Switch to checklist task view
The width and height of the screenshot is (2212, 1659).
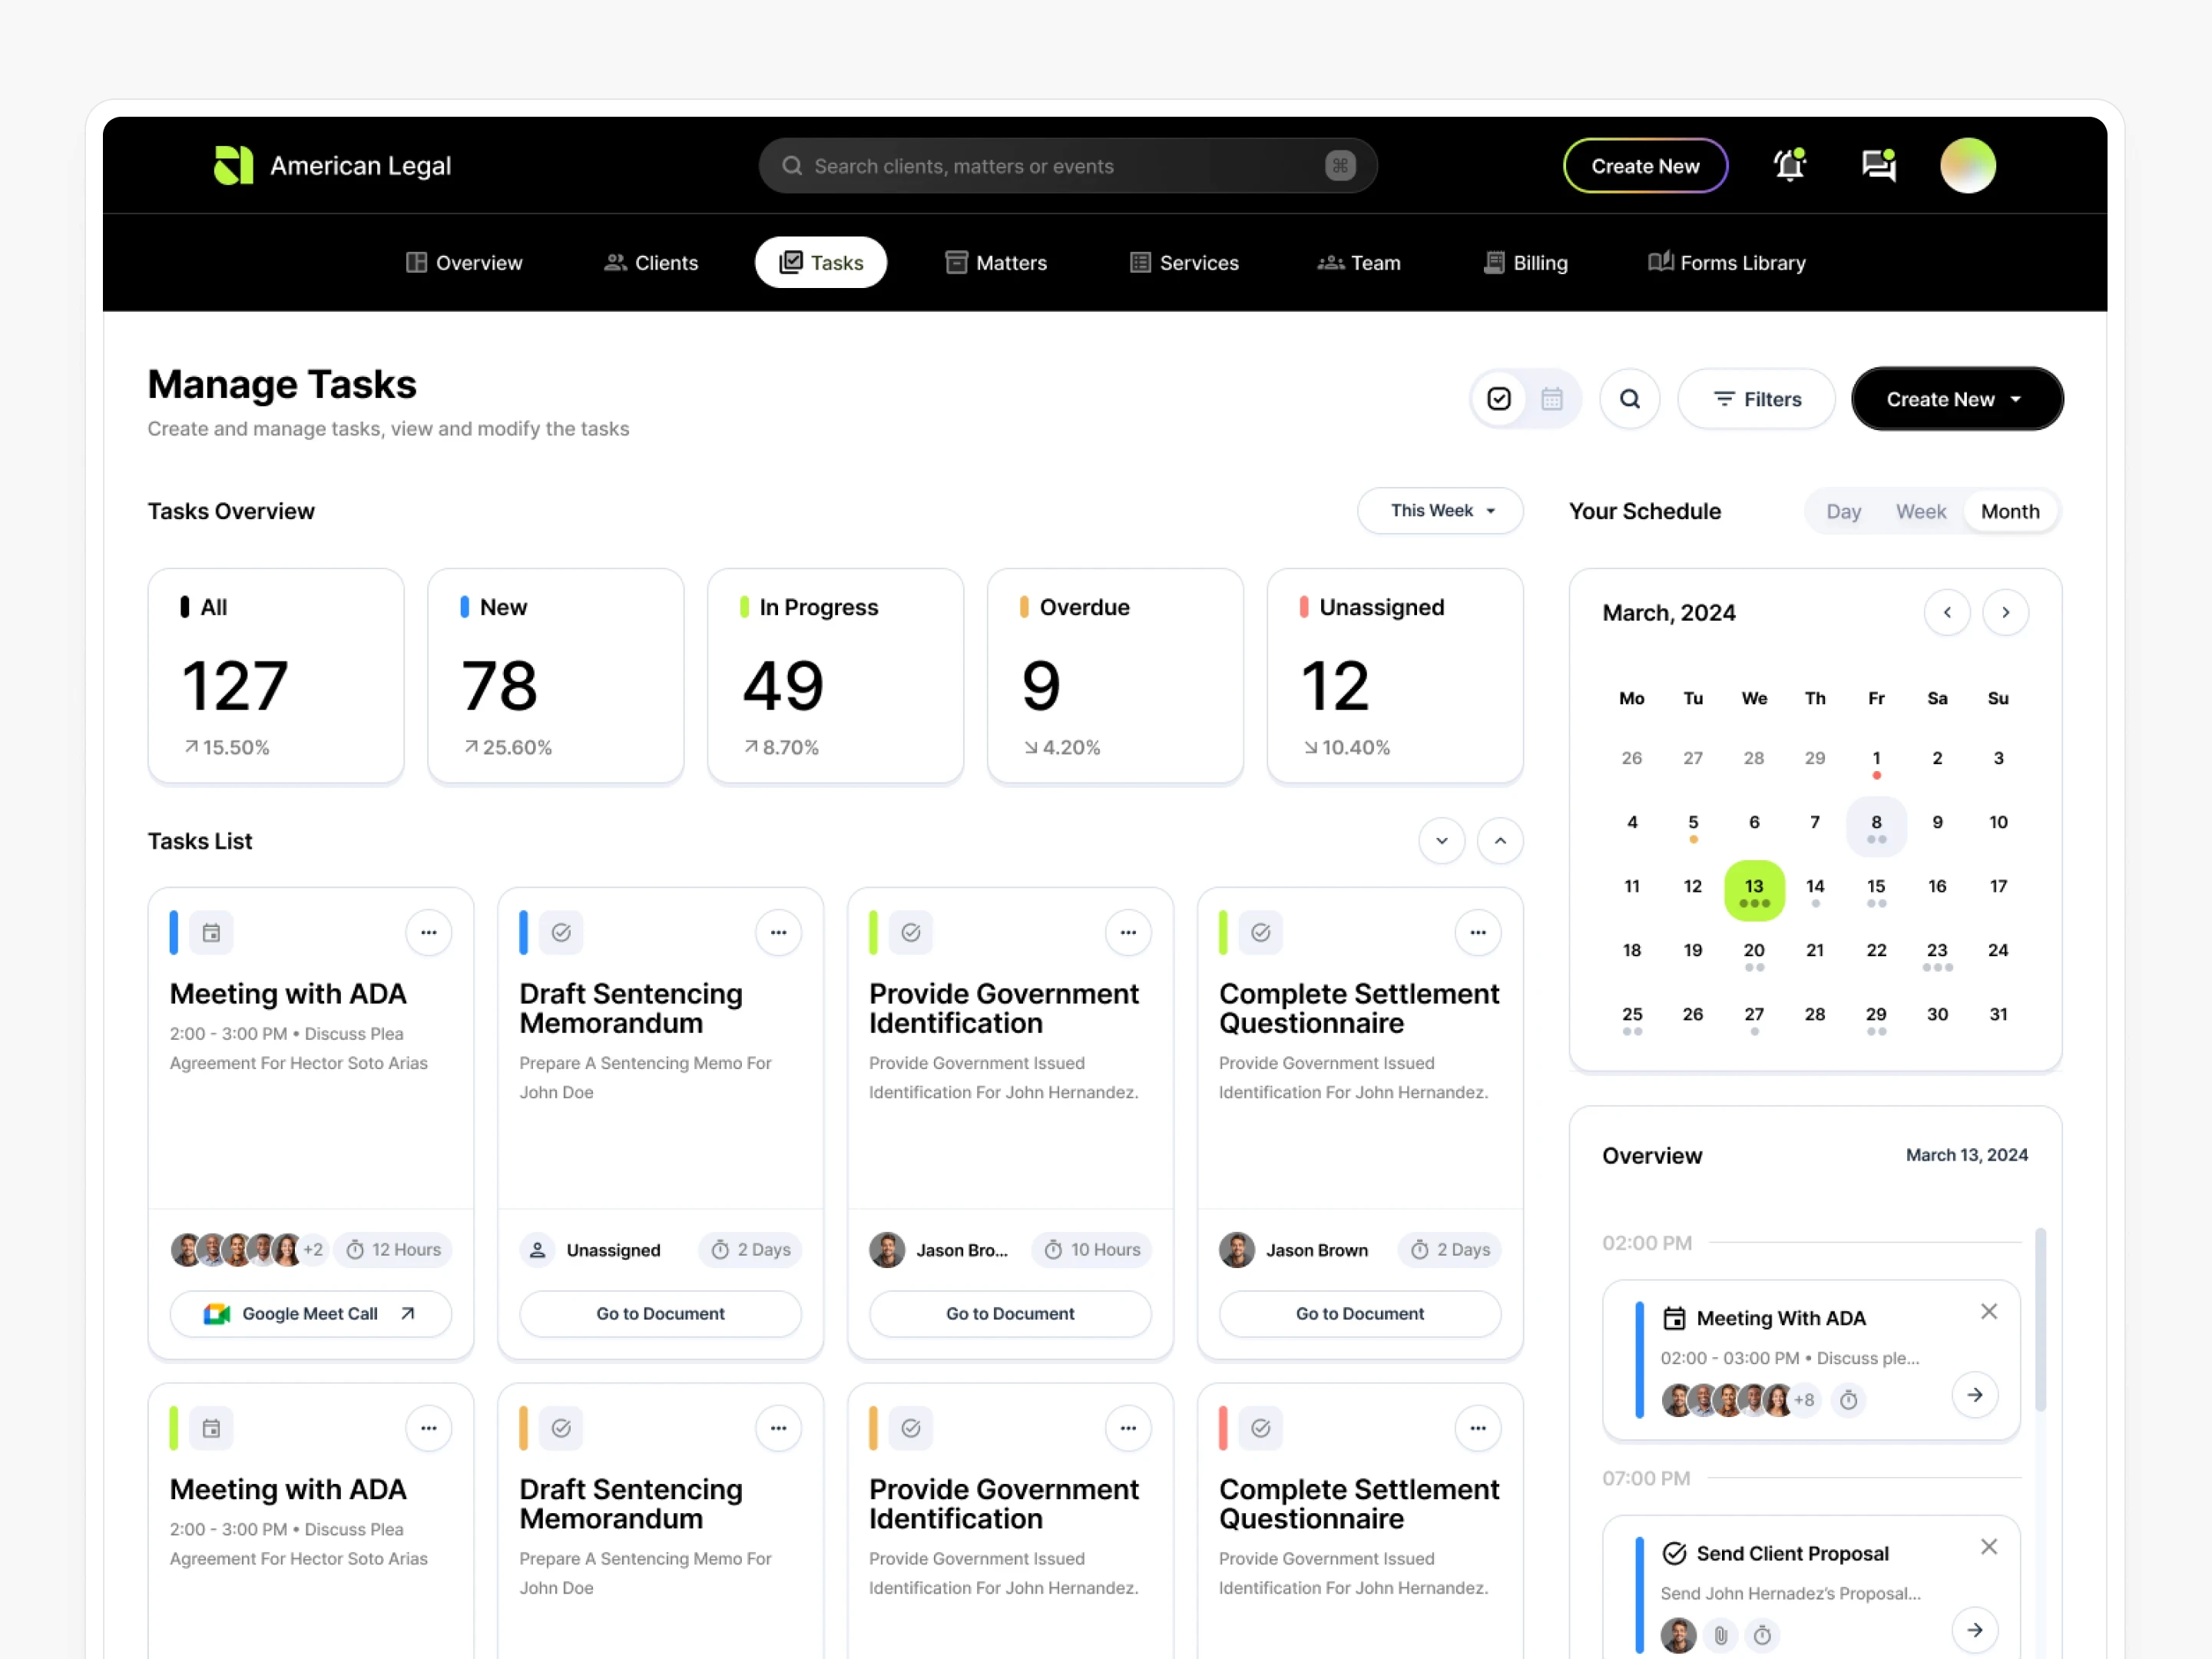tap(1498, 399)
